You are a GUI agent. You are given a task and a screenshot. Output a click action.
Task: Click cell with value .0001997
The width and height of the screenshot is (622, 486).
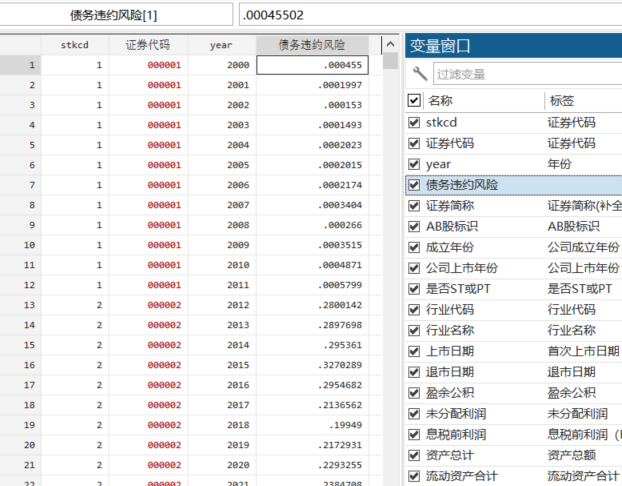(312, 85)
